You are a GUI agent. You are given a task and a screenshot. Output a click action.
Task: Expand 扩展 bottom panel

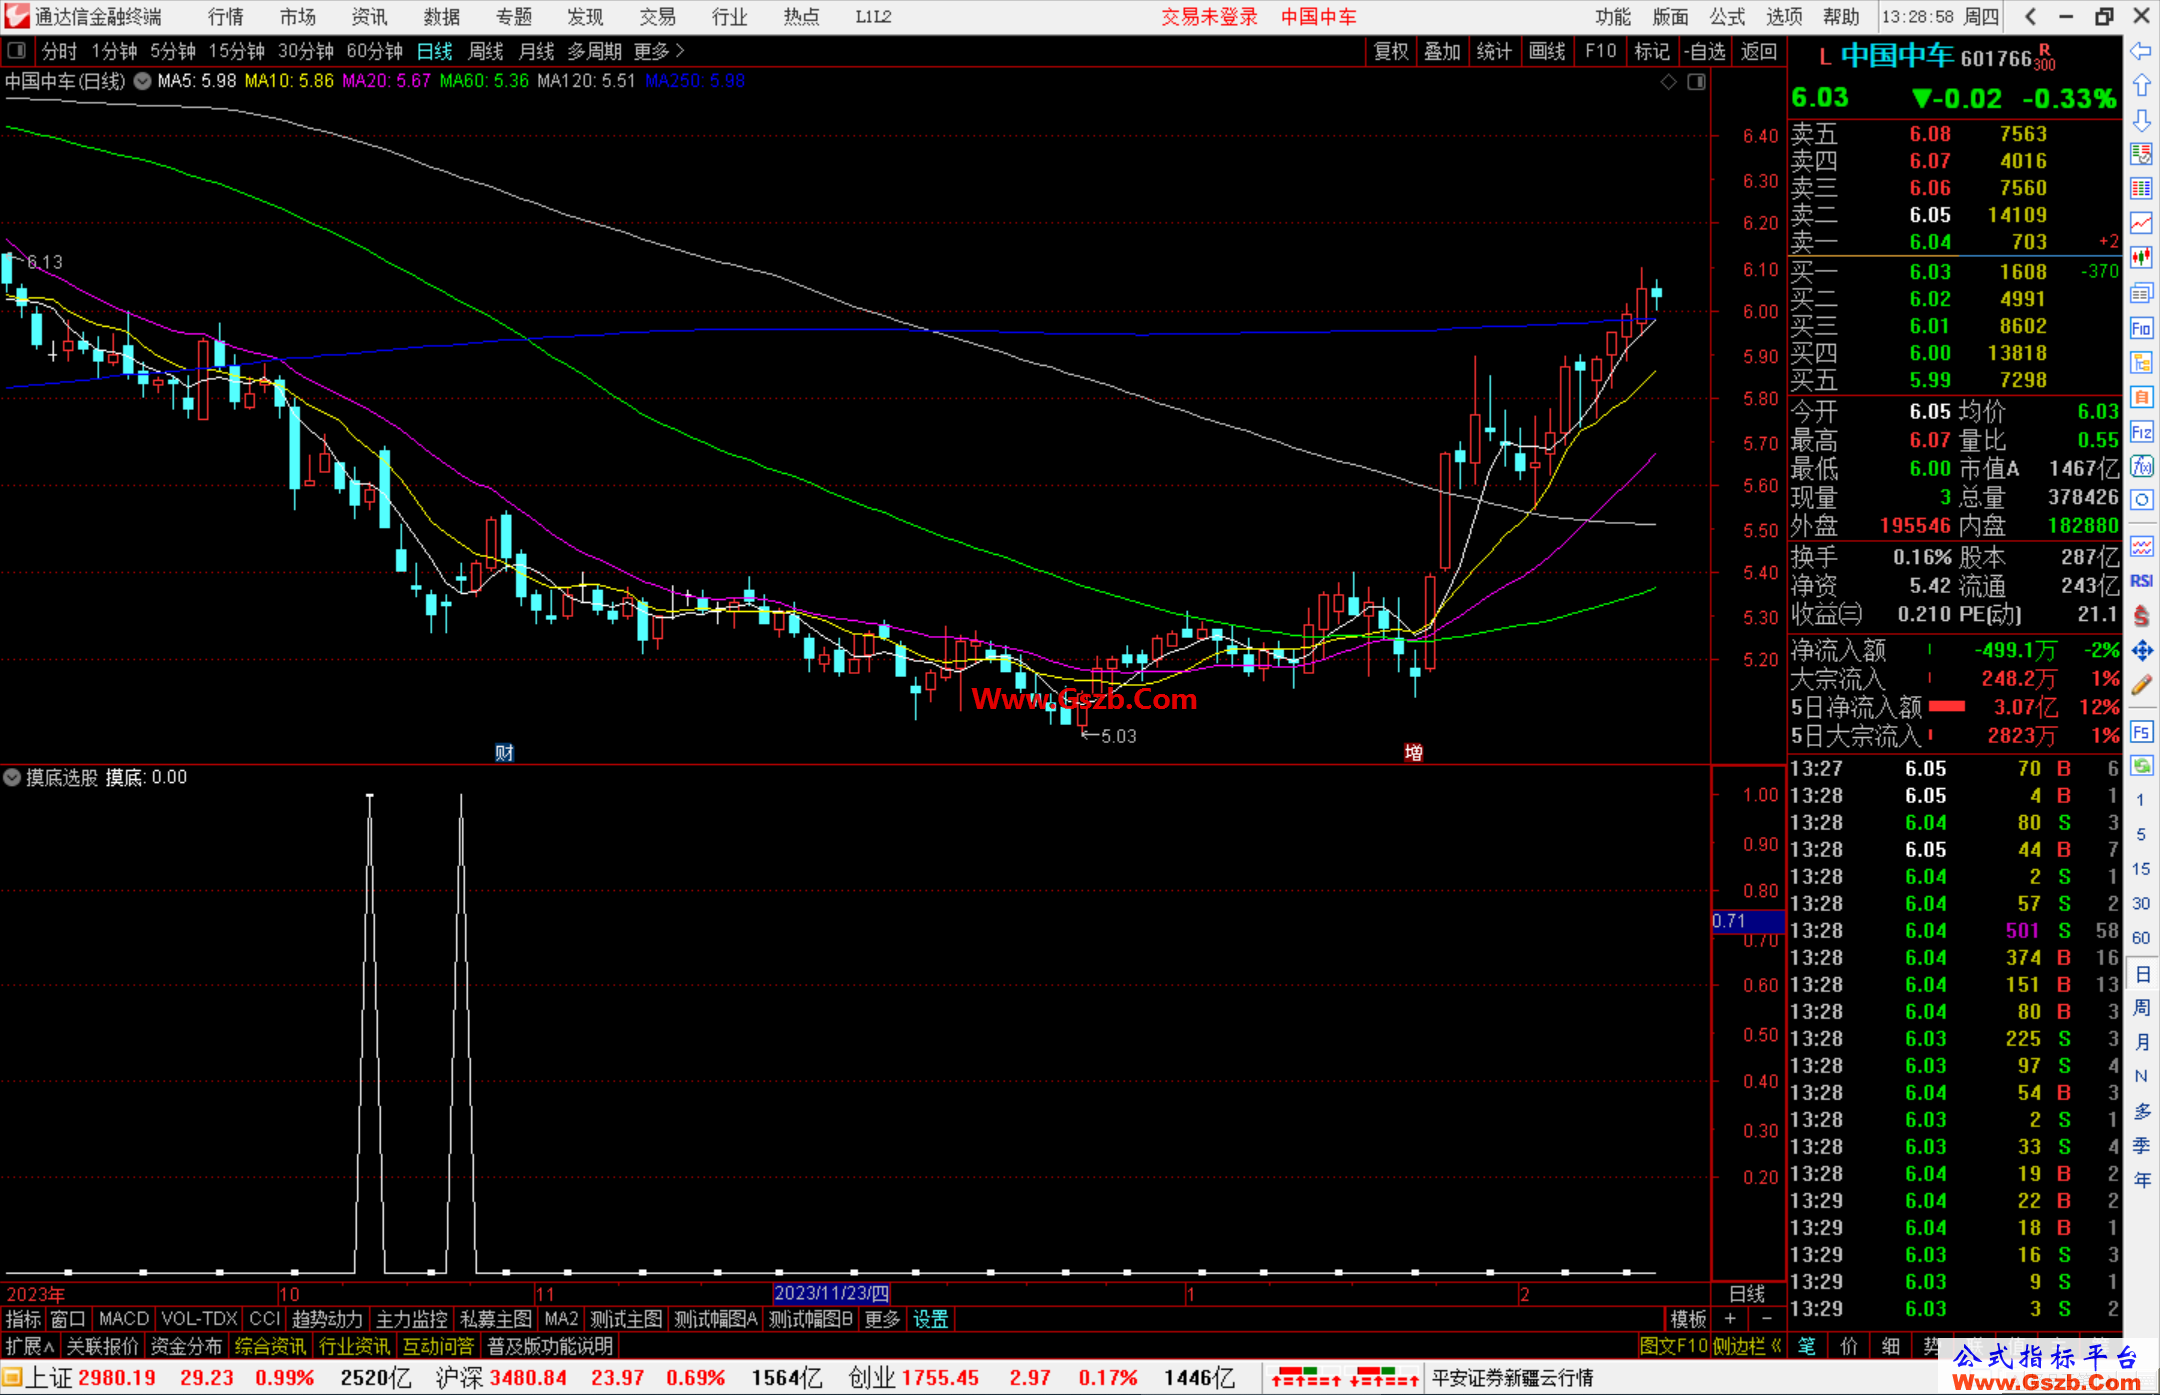30,1346
